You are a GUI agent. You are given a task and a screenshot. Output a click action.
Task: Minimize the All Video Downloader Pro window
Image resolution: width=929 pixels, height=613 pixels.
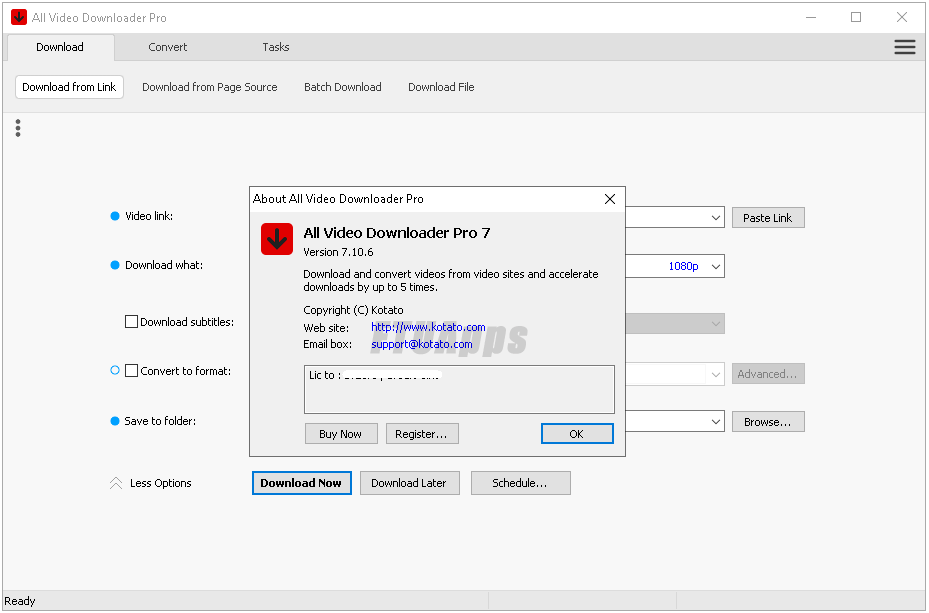tap(811, 17)
